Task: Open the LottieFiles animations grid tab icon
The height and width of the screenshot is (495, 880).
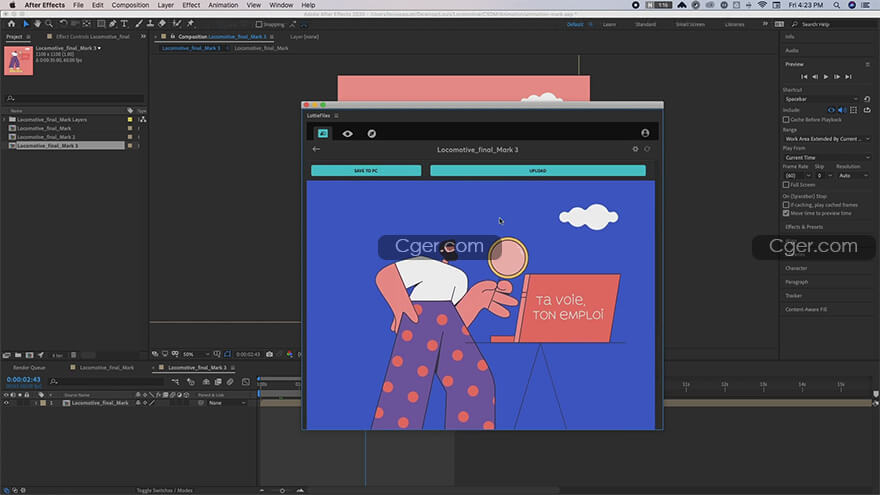Action: (x=323, y=134)
